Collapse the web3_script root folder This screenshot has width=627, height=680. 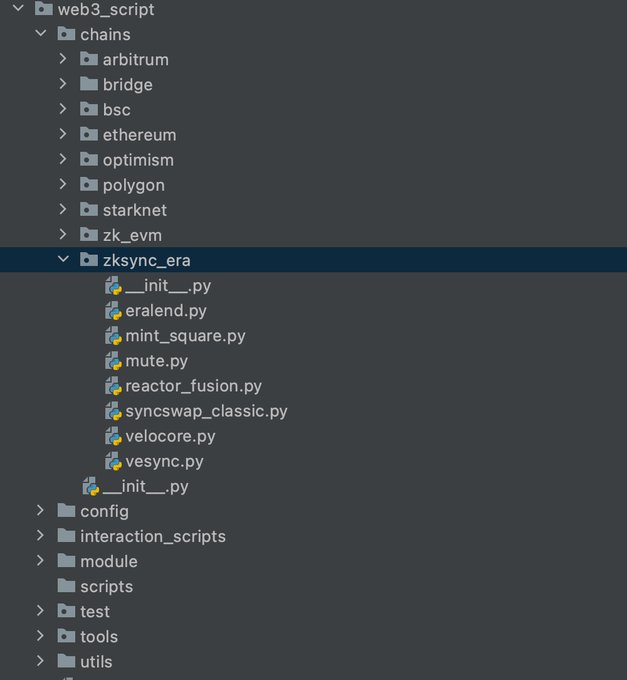(x=18, y=8)
